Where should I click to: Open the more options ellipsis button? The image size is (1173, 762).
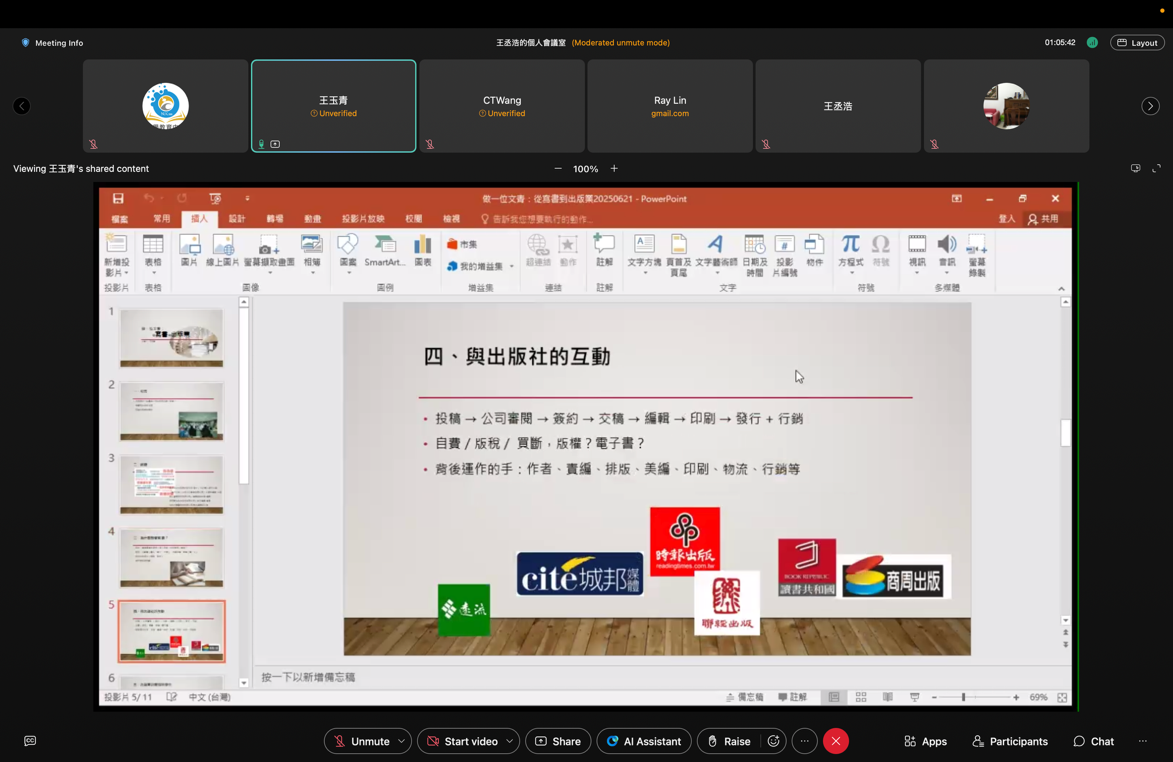805,741
